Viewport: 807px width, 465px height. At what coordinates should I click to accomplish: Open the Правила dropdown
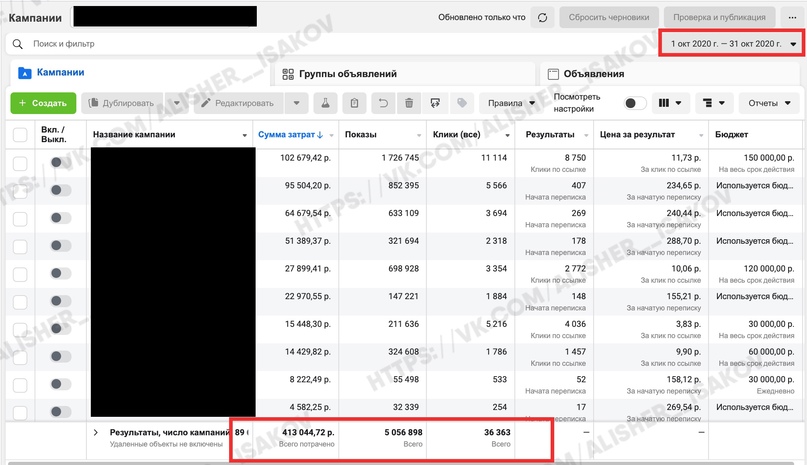[x=511, y=103]
